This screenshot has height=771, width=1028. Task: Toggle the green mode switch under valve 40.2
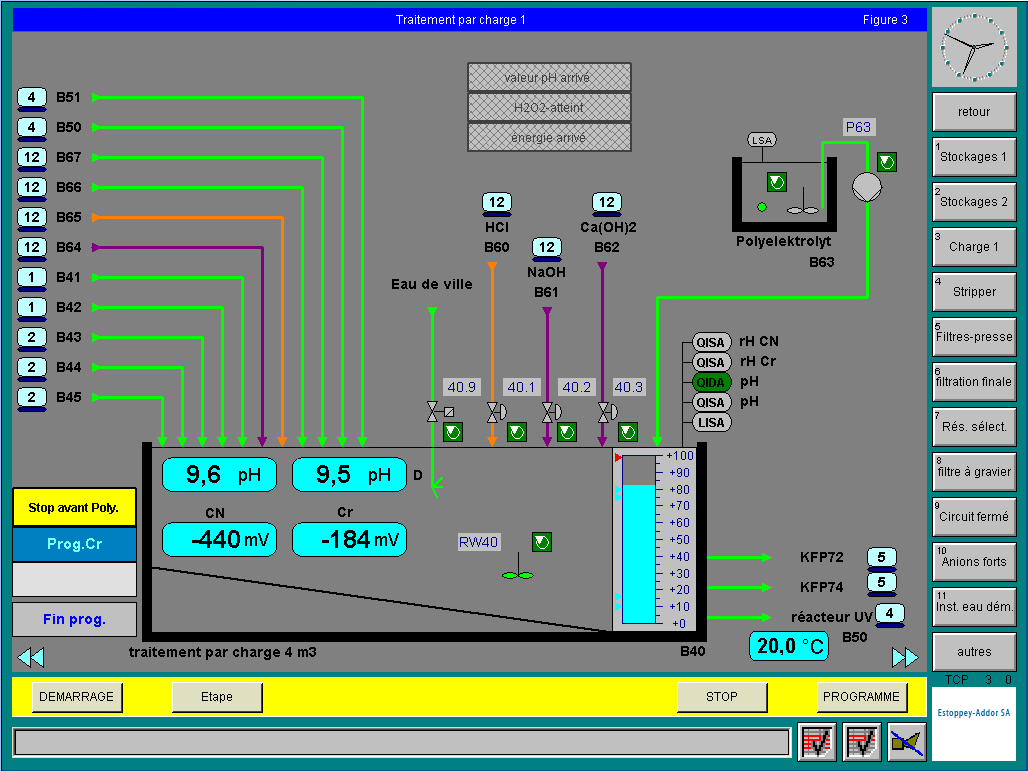(x=566, y=432)
